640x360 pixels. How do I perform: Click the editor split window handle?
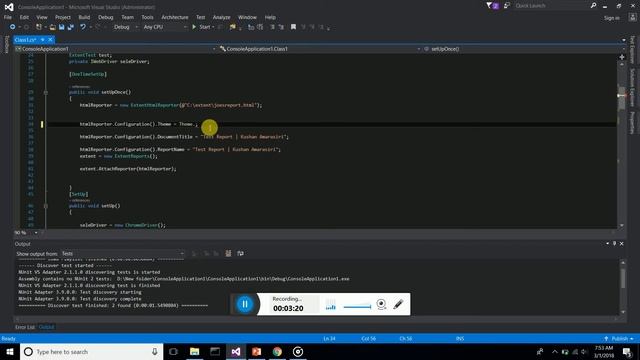tap(622, 57)
